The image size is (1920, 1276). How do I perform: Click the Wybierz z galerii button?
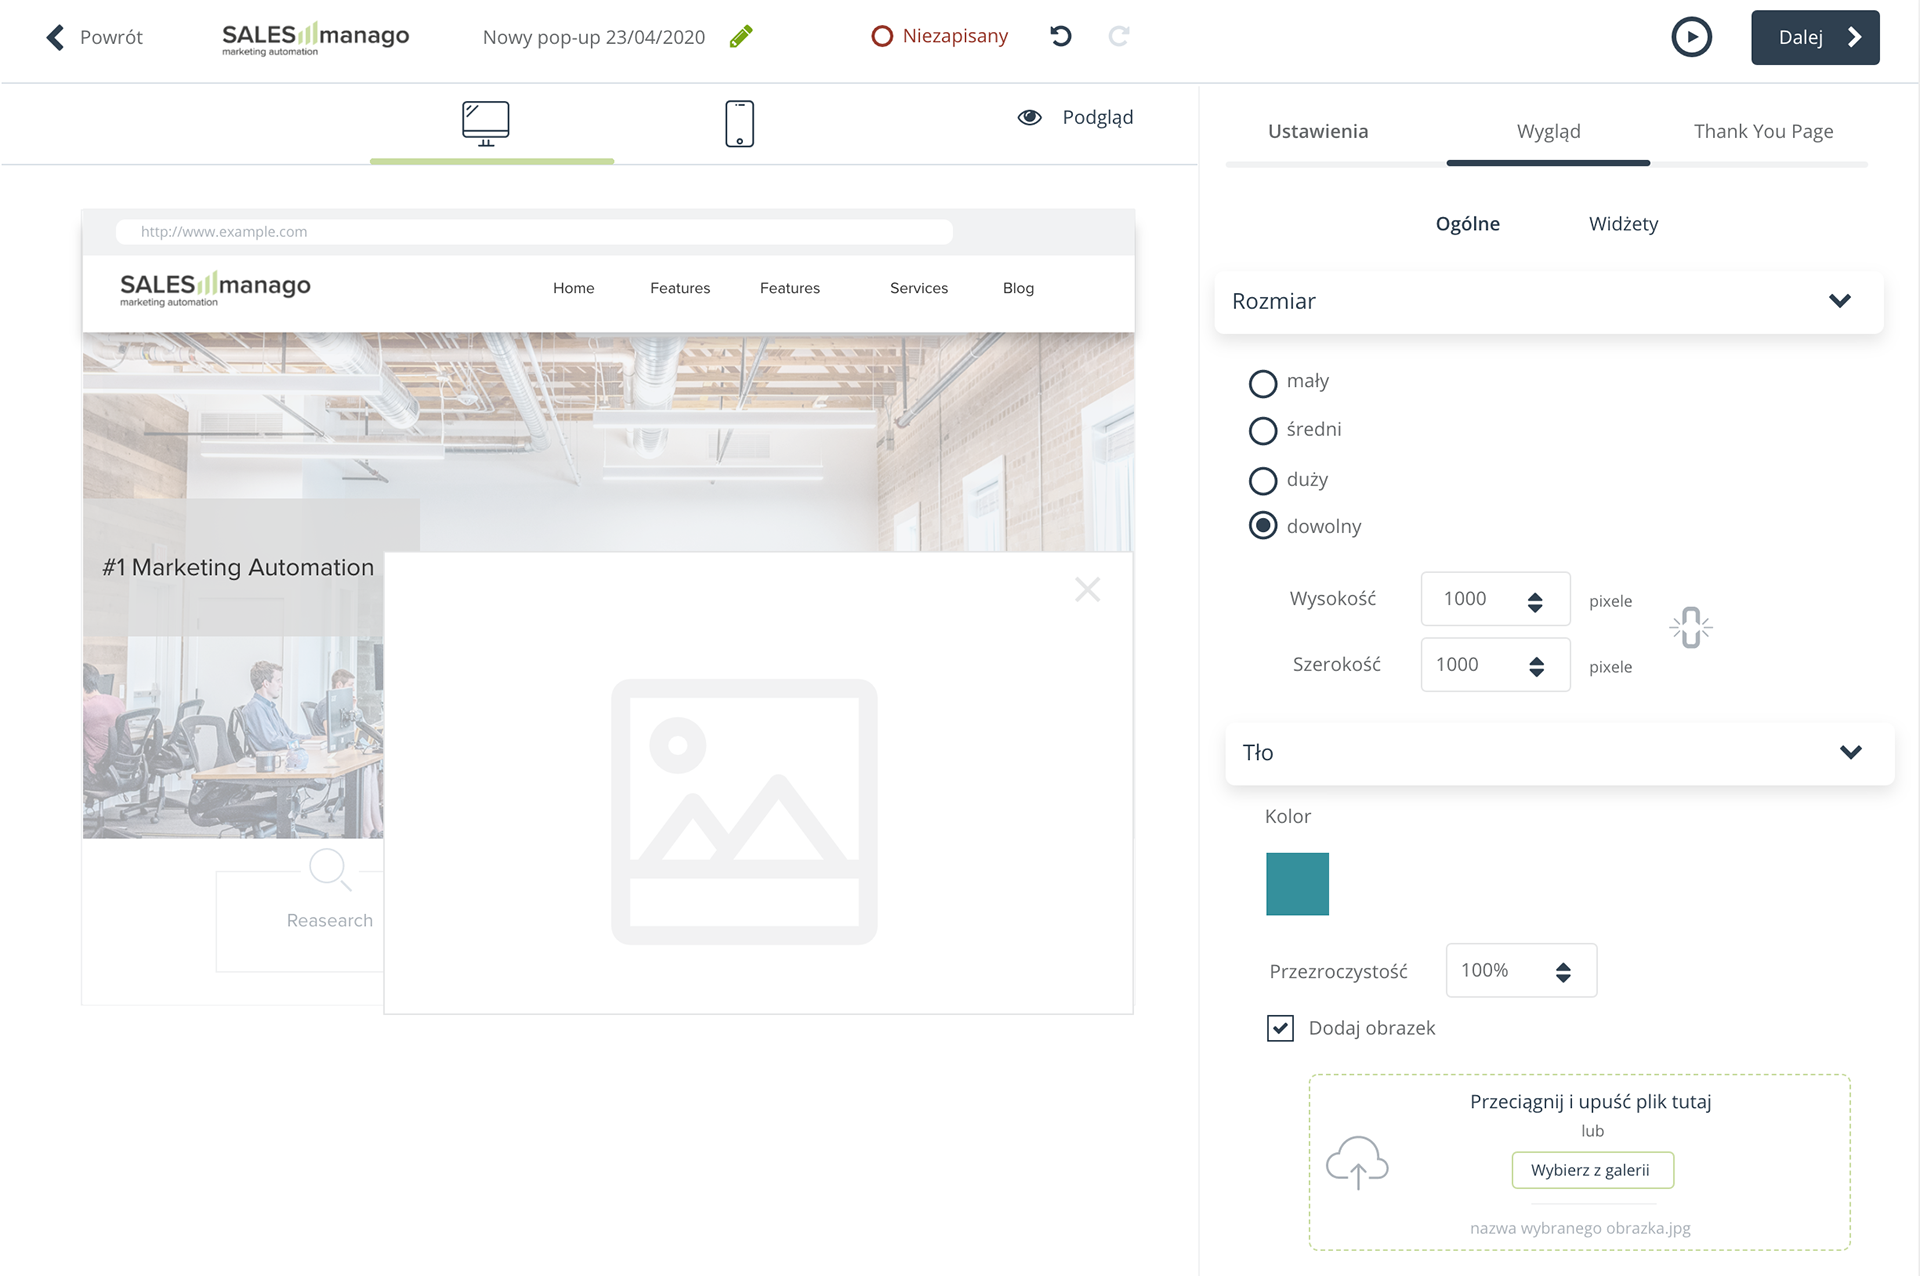[1592, 1170]
